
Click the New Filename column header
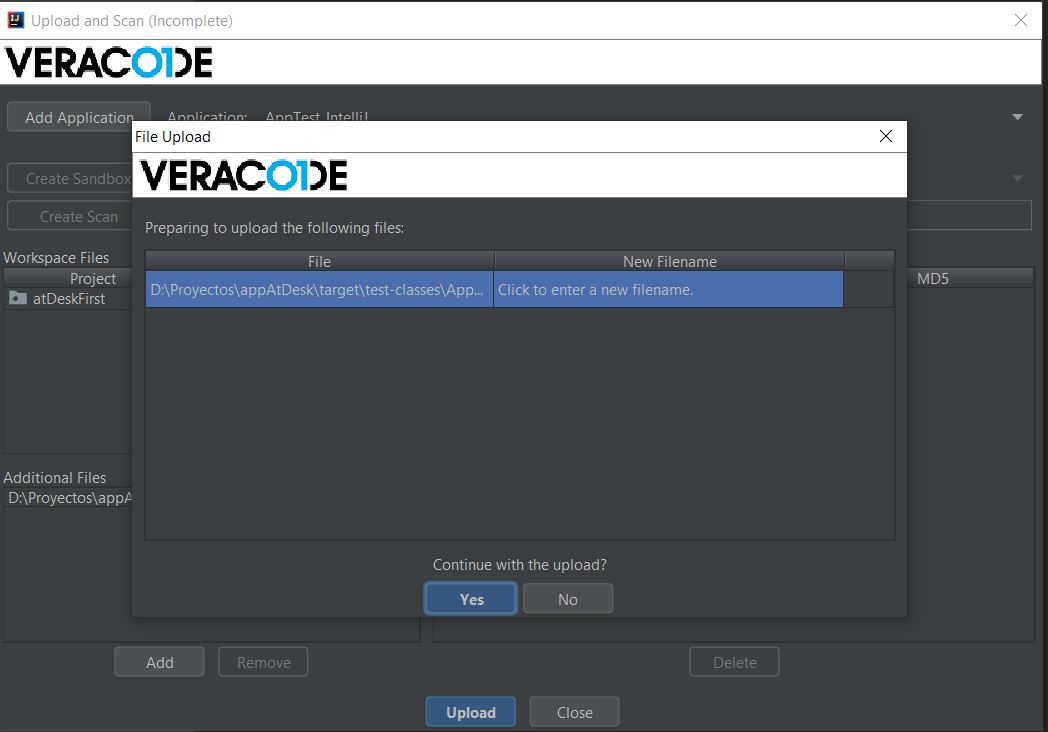tap(670, 261)
